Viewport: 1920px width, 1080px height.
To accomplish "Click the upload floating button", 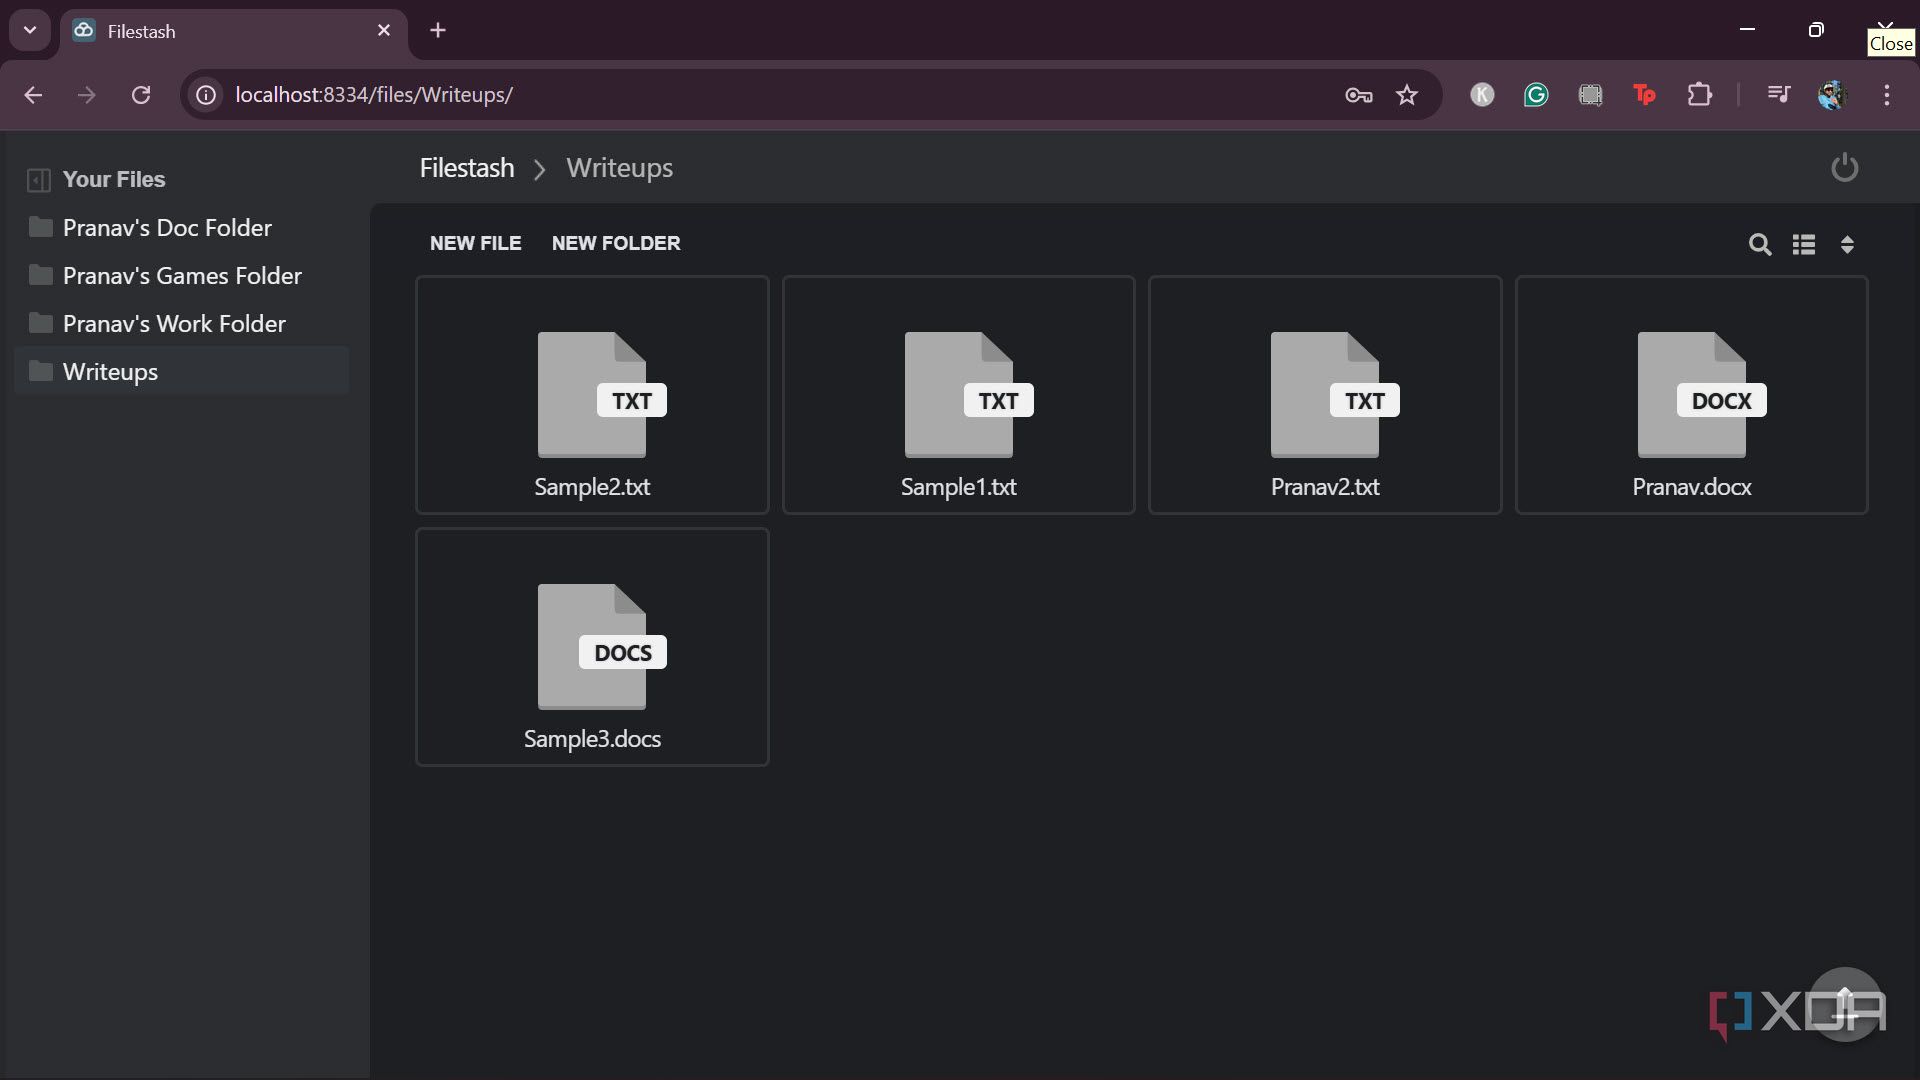I will click(1845, 1004).
